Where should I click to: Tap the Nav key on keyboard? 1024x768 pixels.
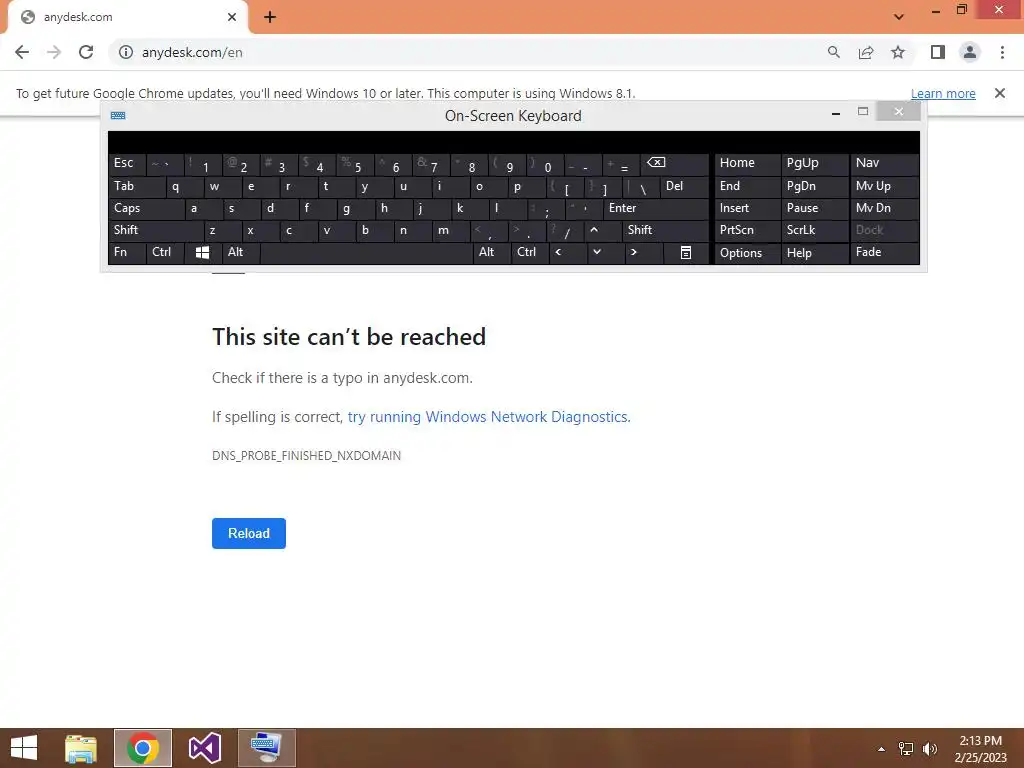[884, 163]
